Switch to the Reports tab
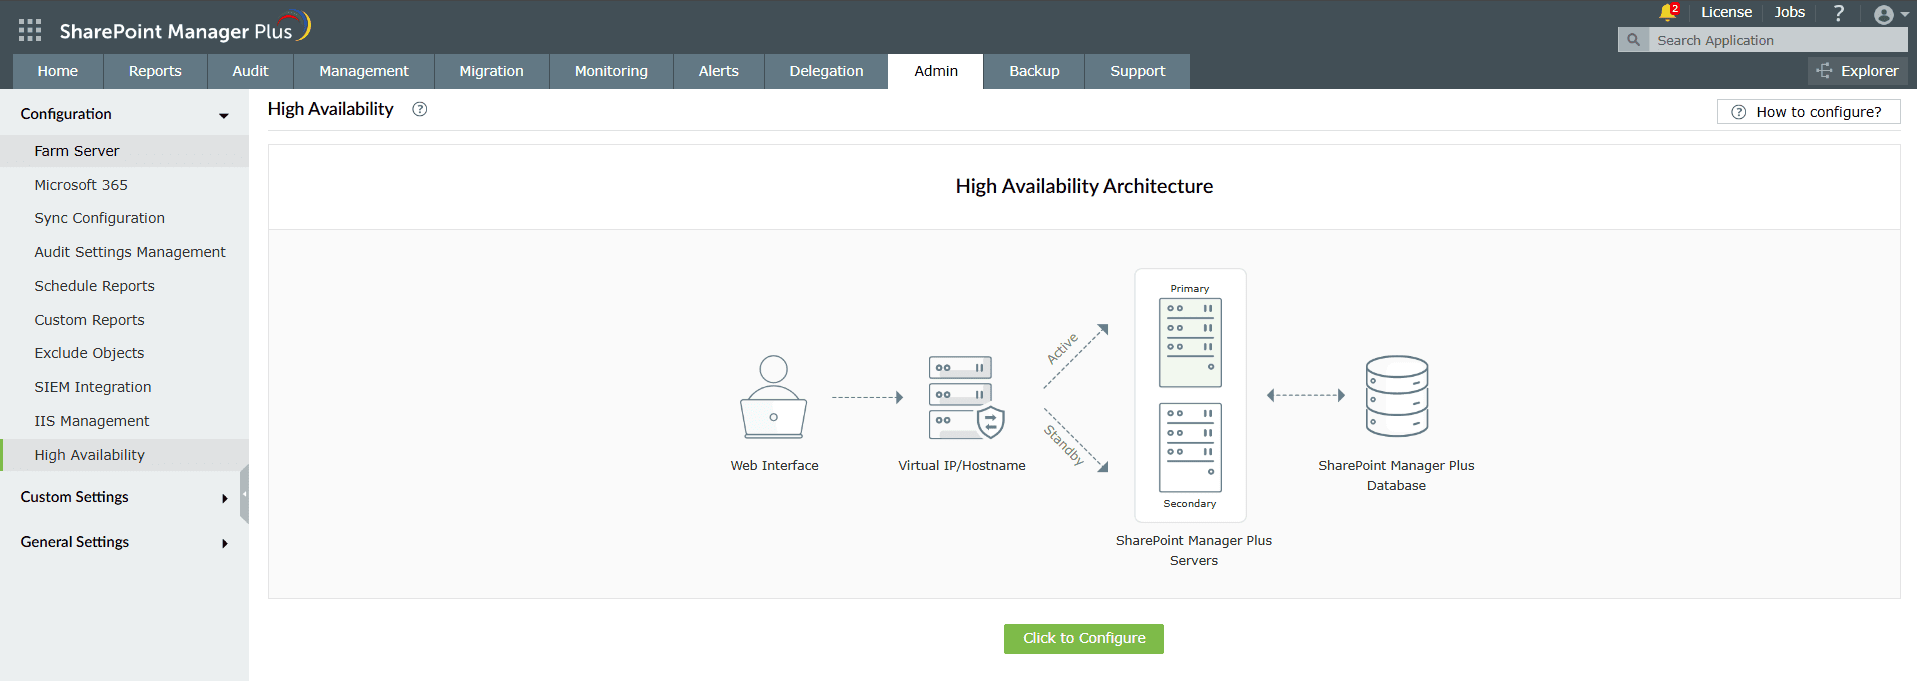This screenshot has height=681, width=1917. click(155, 71)
